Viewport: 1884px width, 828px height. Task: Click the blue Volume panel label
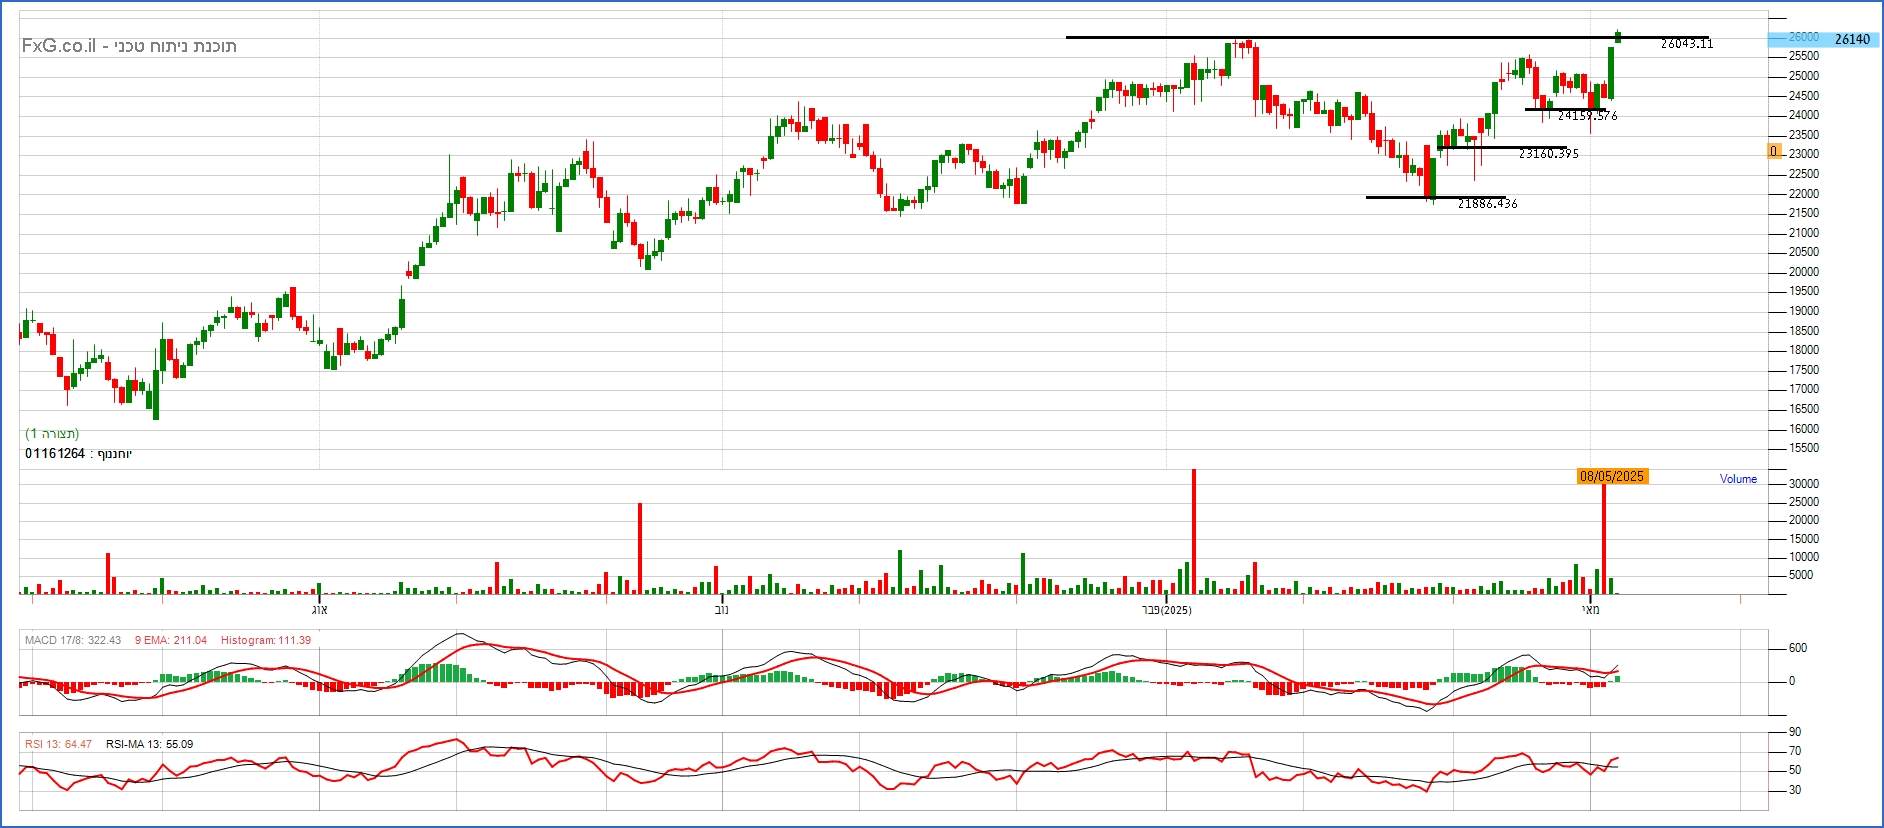click(x=1737, y=479)
